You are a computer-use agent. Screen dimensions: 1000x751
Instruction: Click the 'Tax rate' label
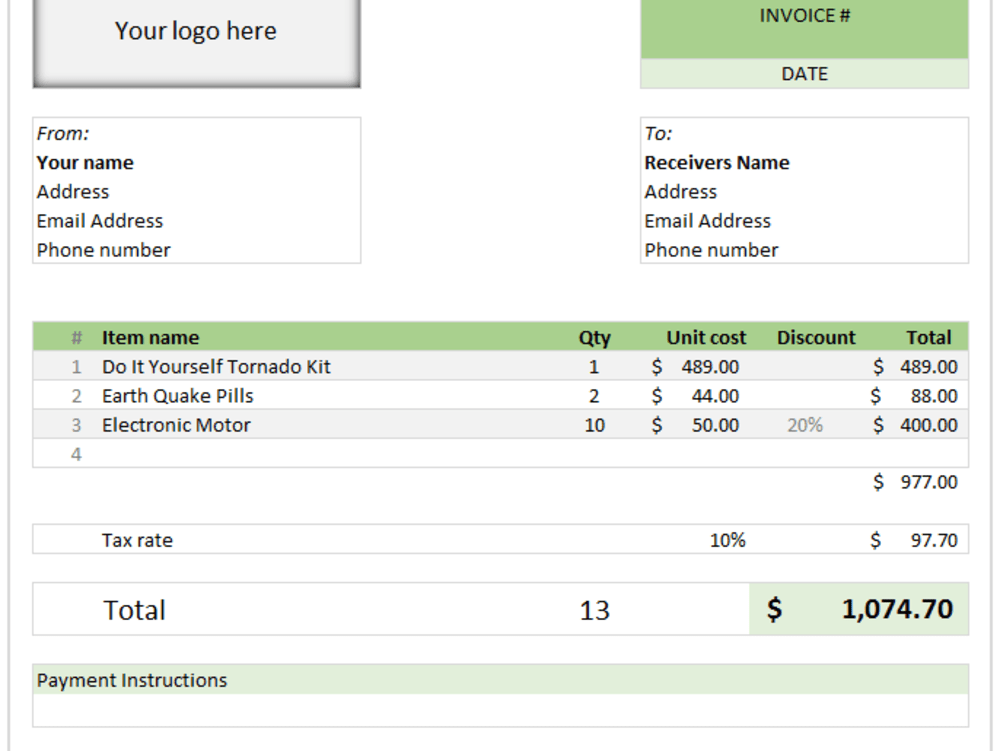(x=137, y=541)
